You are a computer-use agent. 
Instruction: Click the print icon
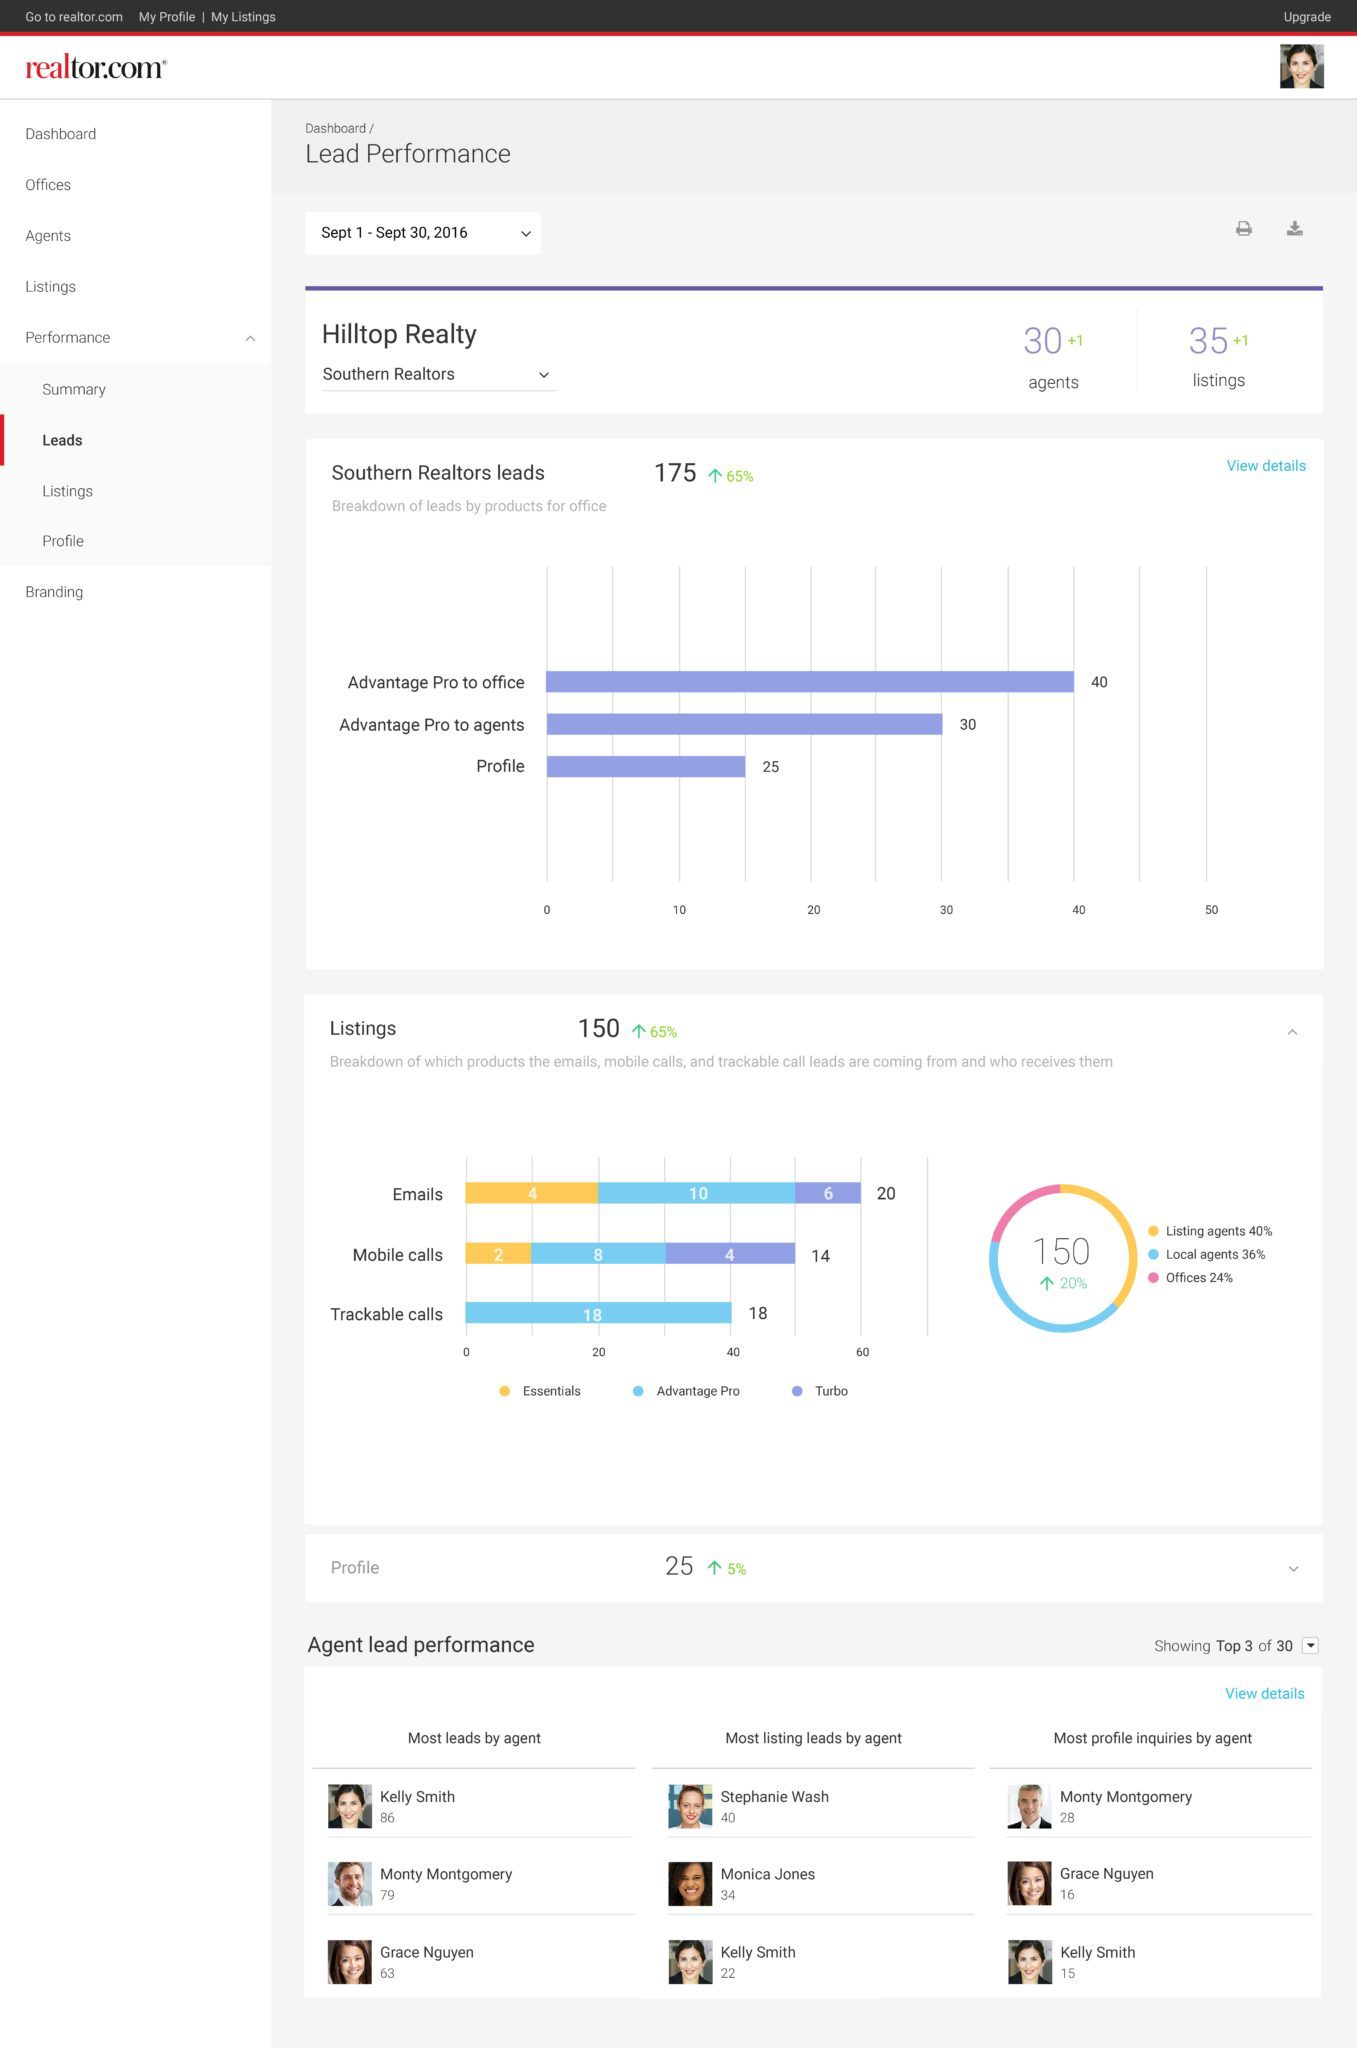tap(1243, 229)
